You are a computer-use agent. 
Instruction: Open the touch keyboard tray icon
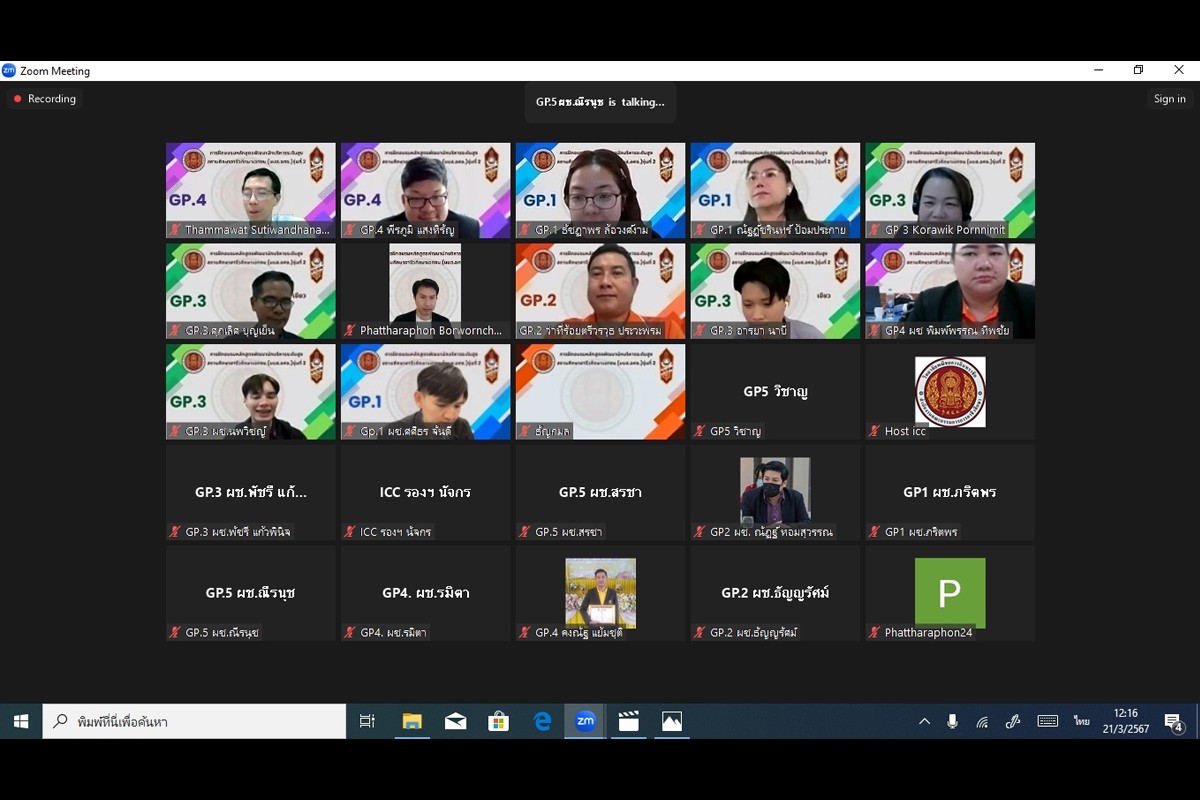click(x=1047, y=721)
